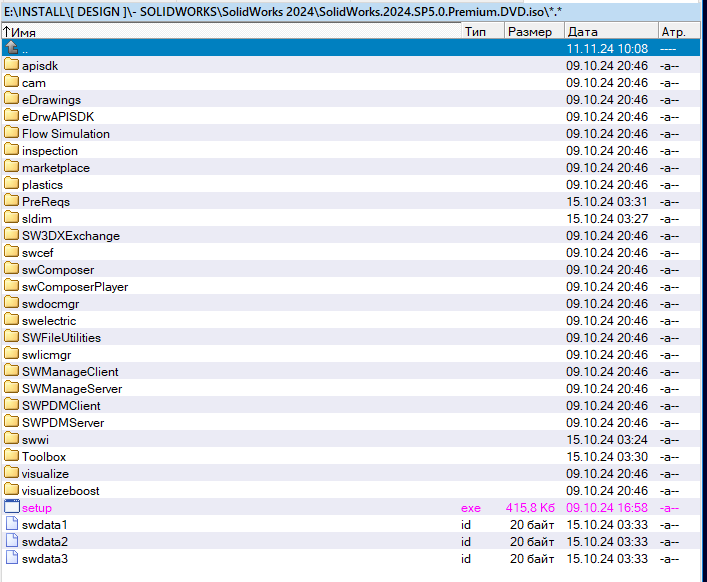Click the apisdk date 09.10.24 20:46
Image resolution: width=707 pixels, height=582 pixels.
(x=607, y=66)
